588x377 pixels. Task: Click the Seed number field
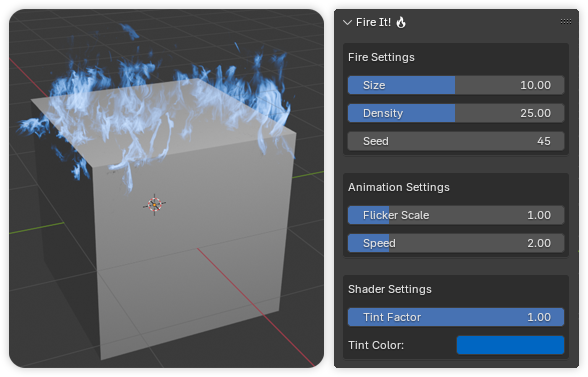[x=456, y=141]
